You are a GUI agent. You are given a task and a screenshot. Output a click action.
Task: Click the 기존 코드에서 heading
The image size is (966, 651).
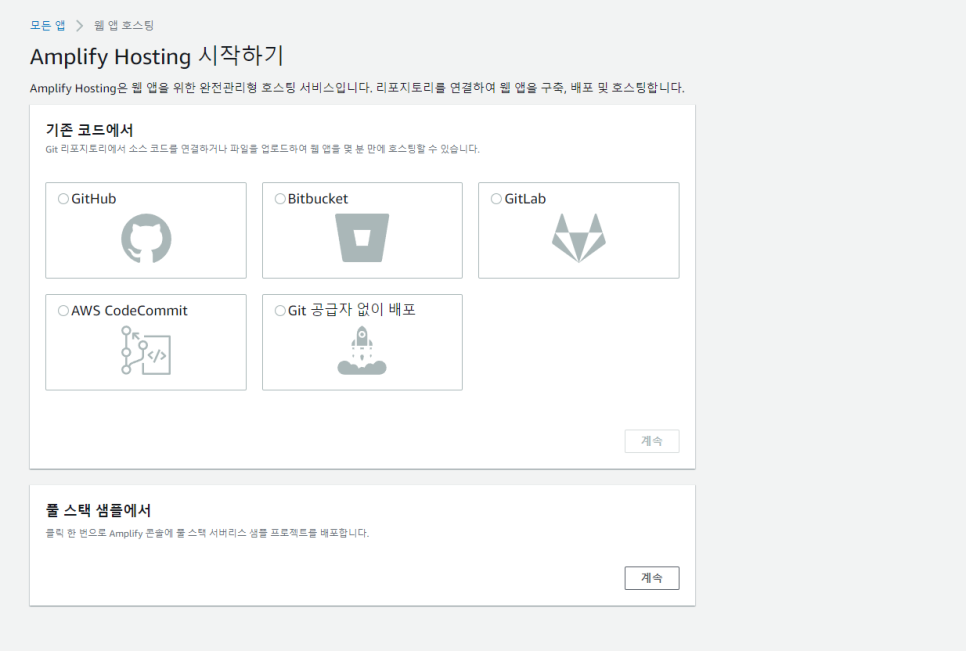(89, 130)
